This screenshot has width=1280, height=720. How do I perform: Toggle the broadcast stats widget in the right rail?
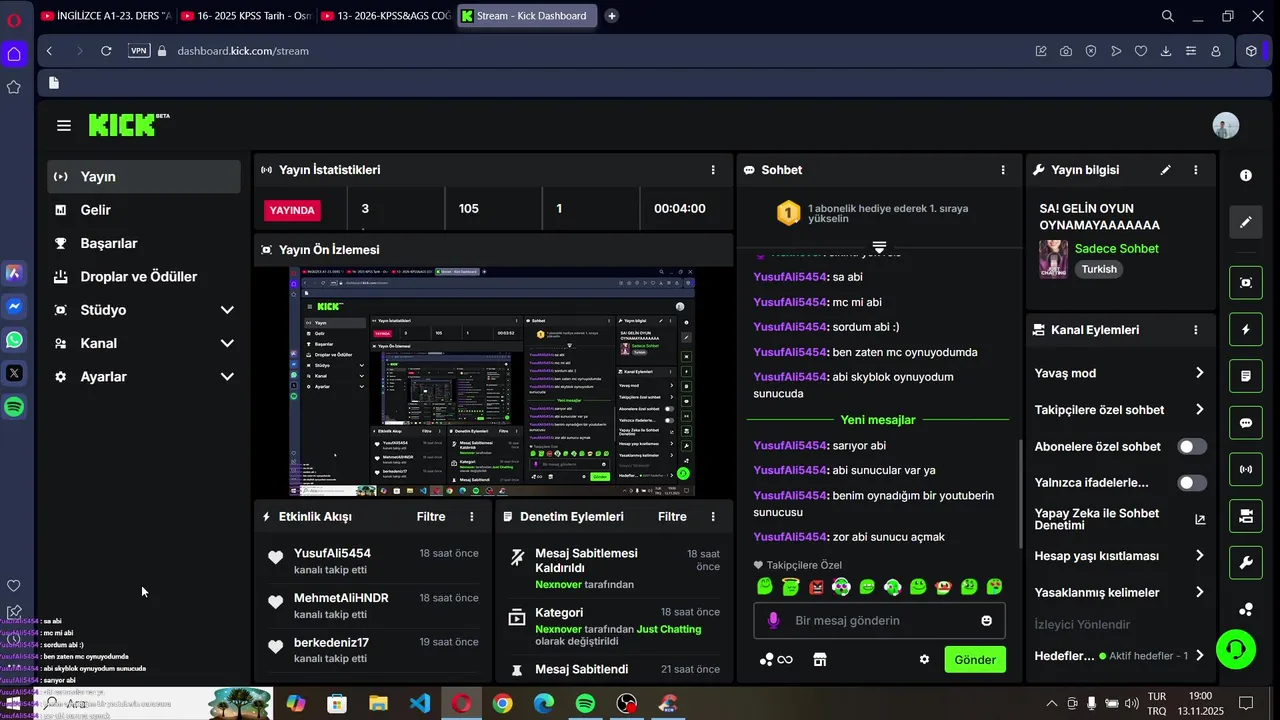click(x=1246, y=469)
